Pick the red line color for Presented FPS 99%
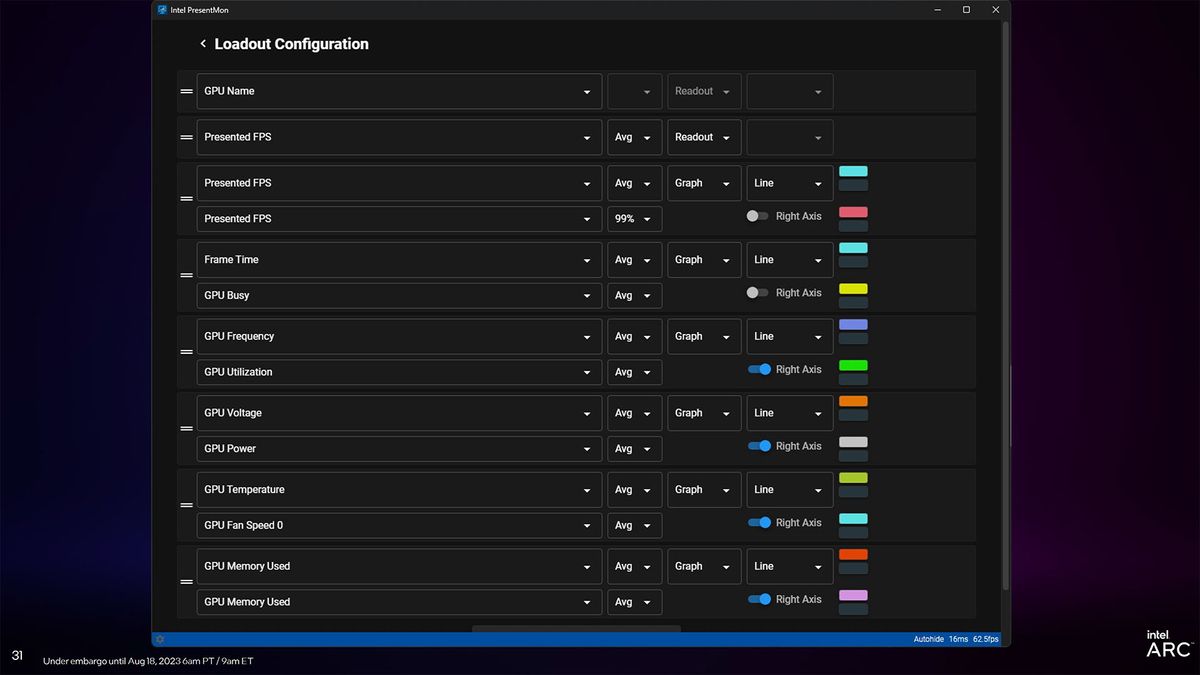Screen dimensions: 1200x675 click(x=853, y=212)
